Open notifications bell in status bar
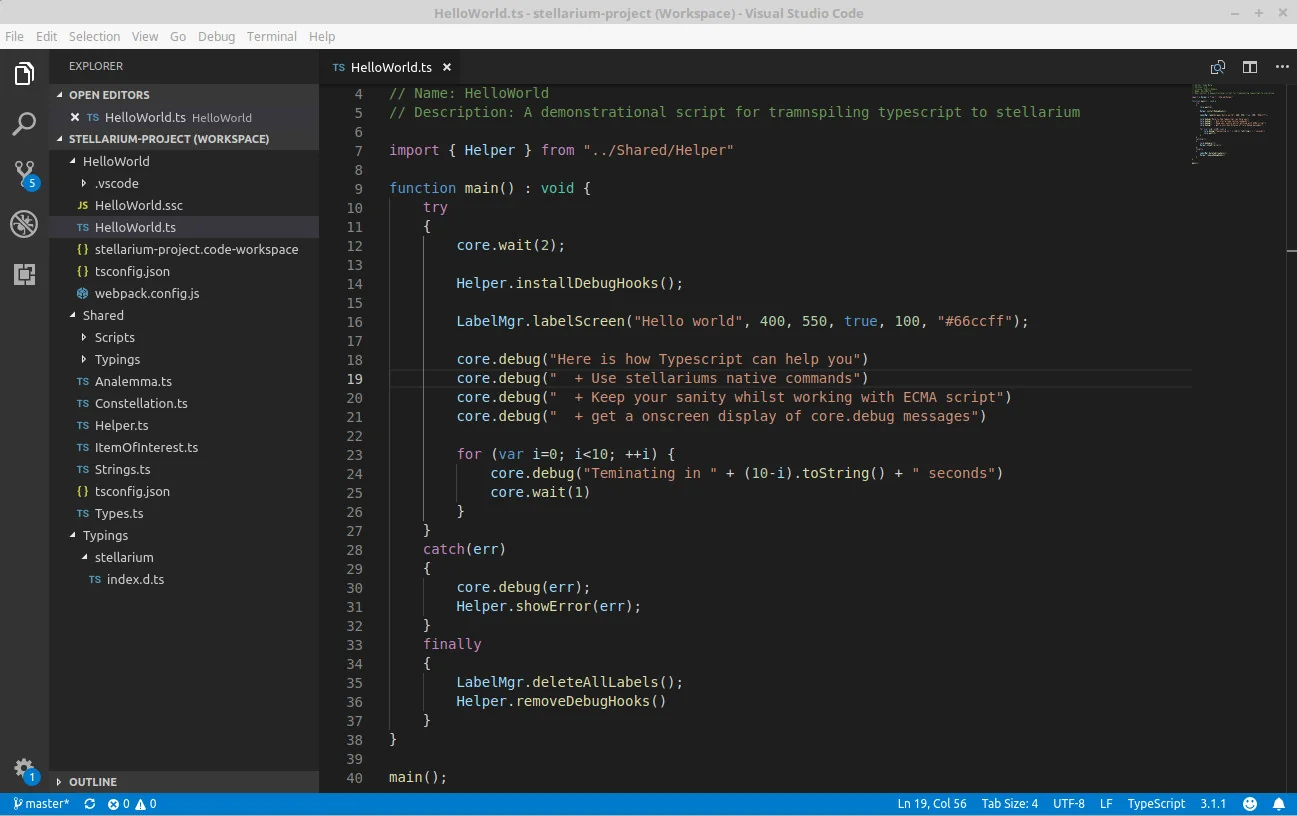The height and width of the screenshot is (816, 1297). point(1279,804)
